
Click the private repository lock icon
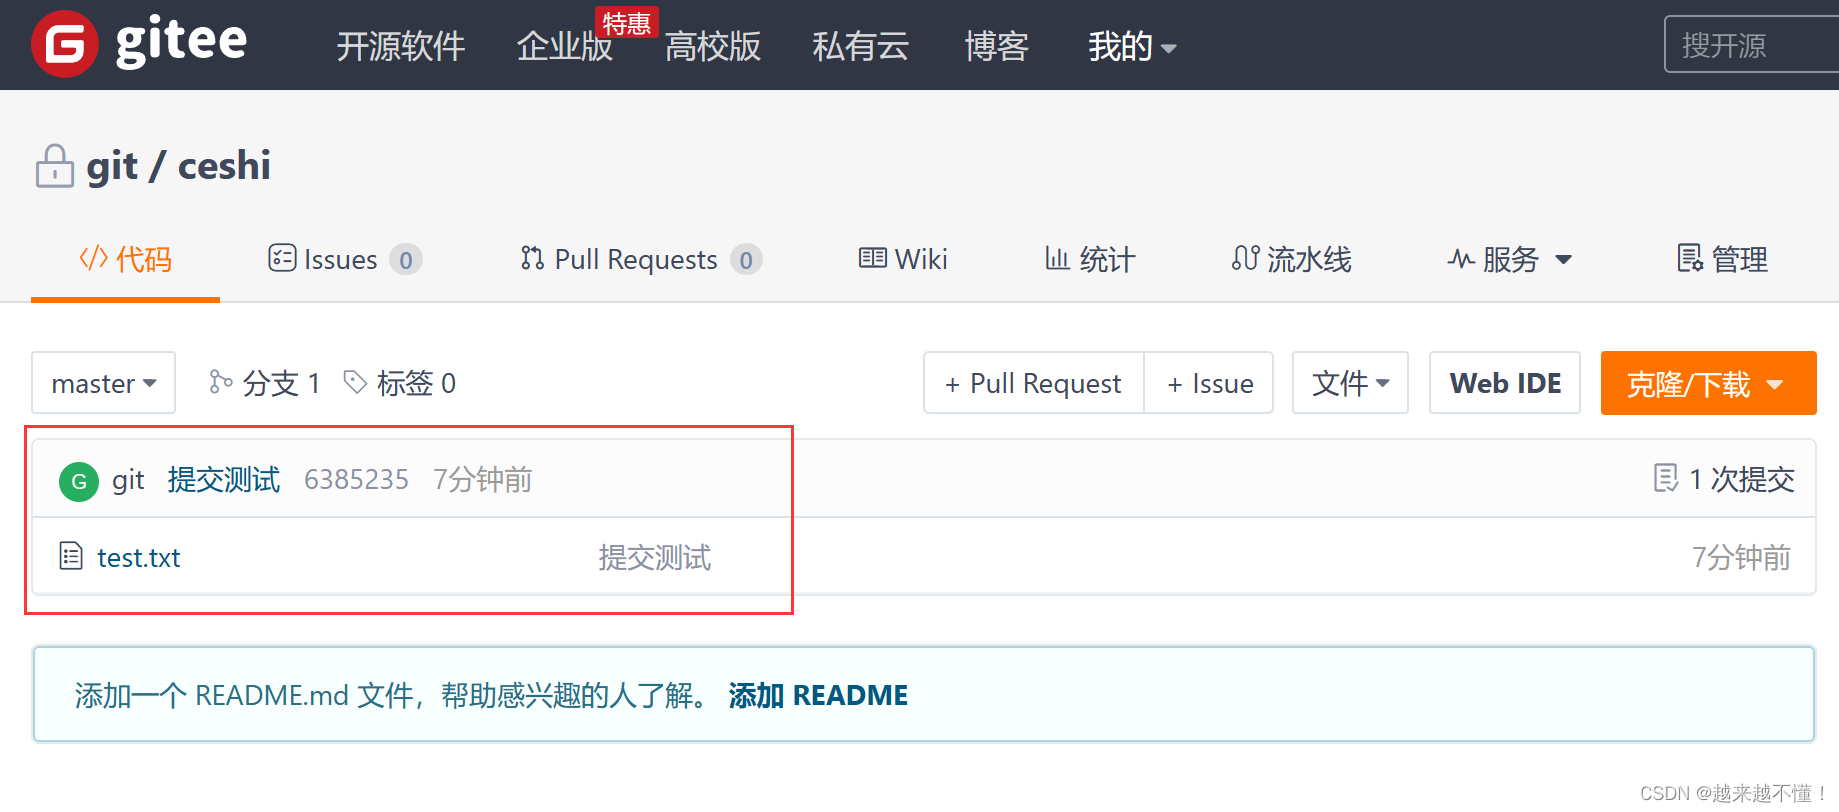pos(54,166)
